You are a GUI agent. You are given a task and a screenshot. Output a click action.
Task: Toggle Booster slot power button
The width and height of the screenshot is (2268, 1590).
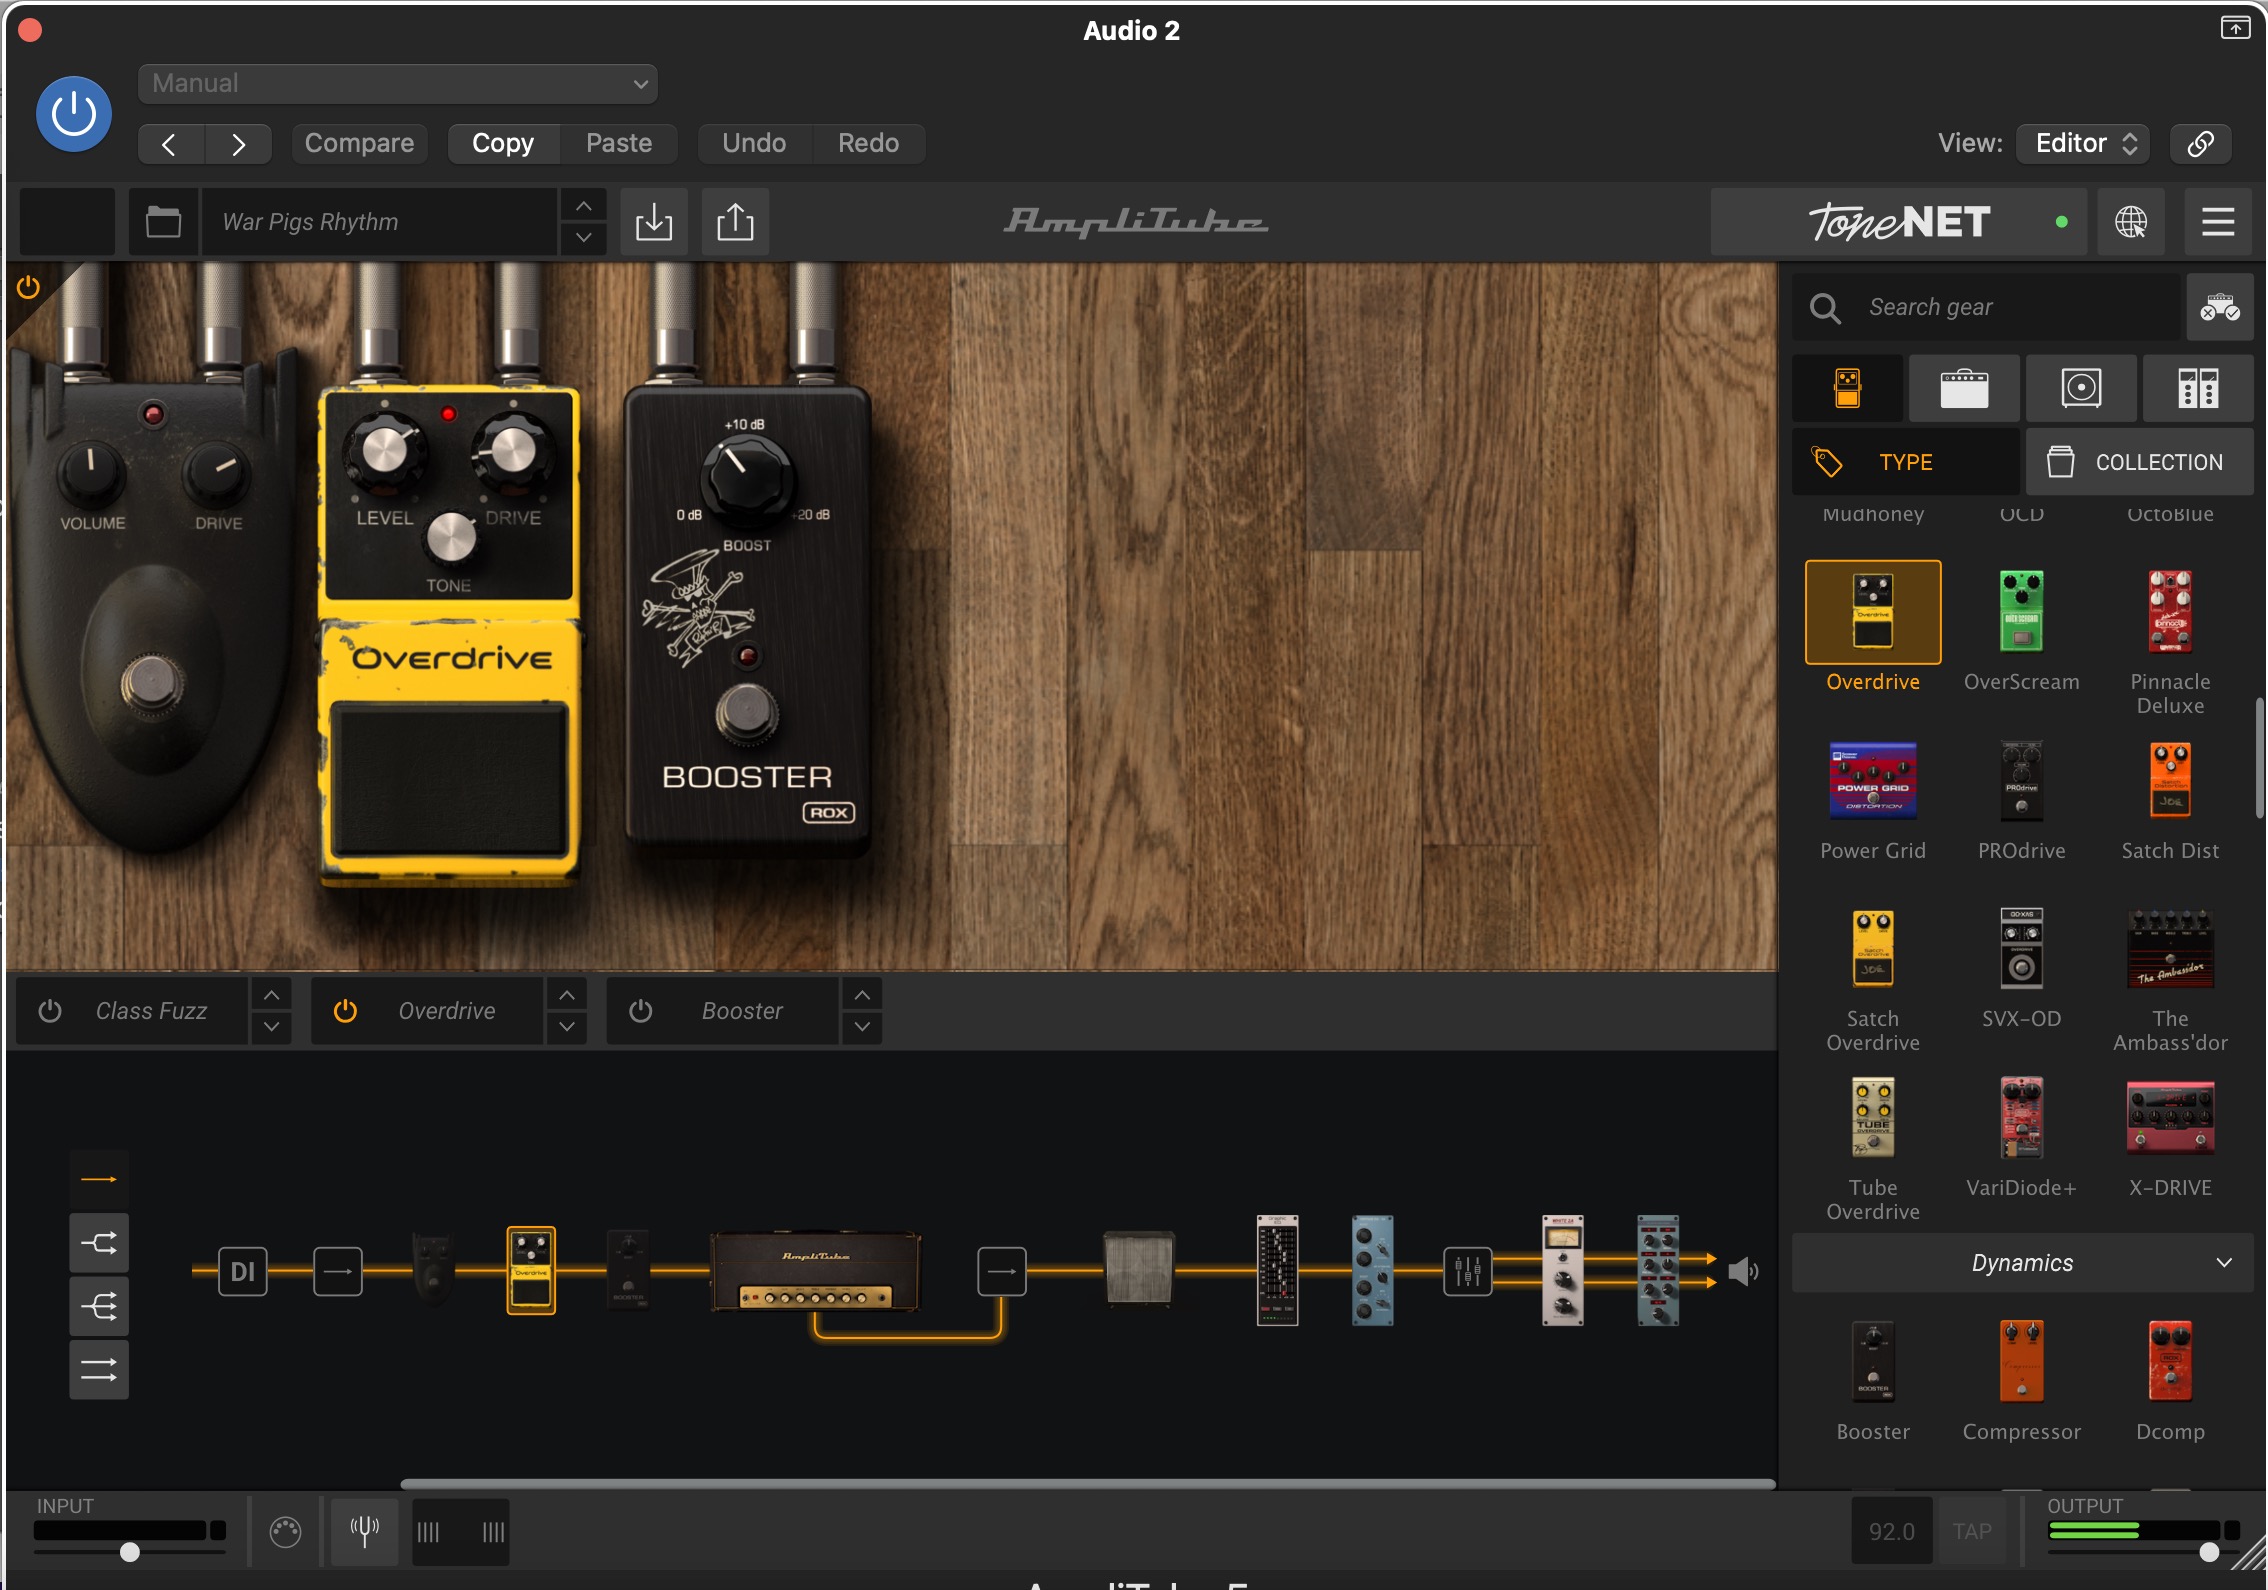[x=641, y=1011]
